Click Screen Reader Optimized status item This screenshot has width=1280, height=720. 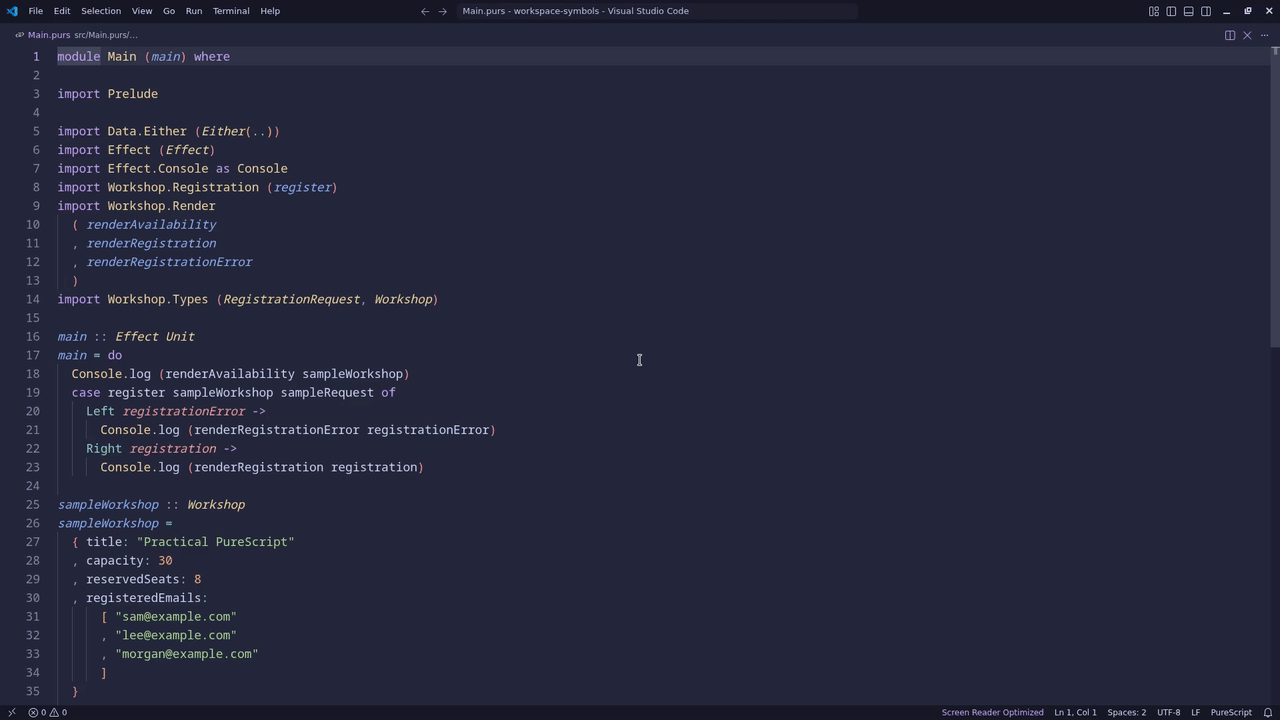click(992, 712)
